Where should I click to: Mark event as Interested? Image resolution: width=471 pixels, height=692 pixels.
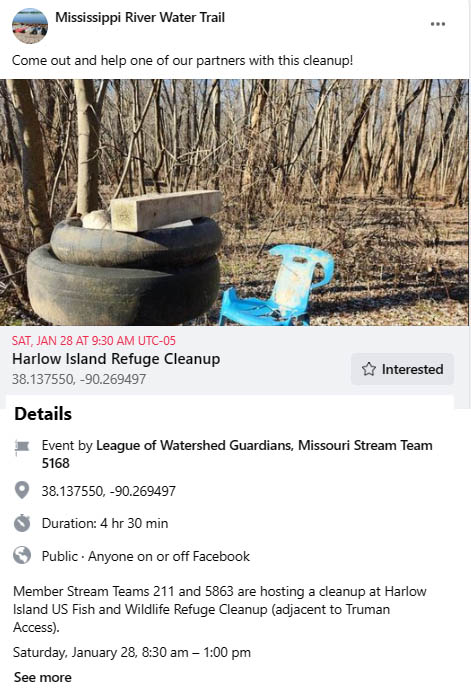point(402,369)
